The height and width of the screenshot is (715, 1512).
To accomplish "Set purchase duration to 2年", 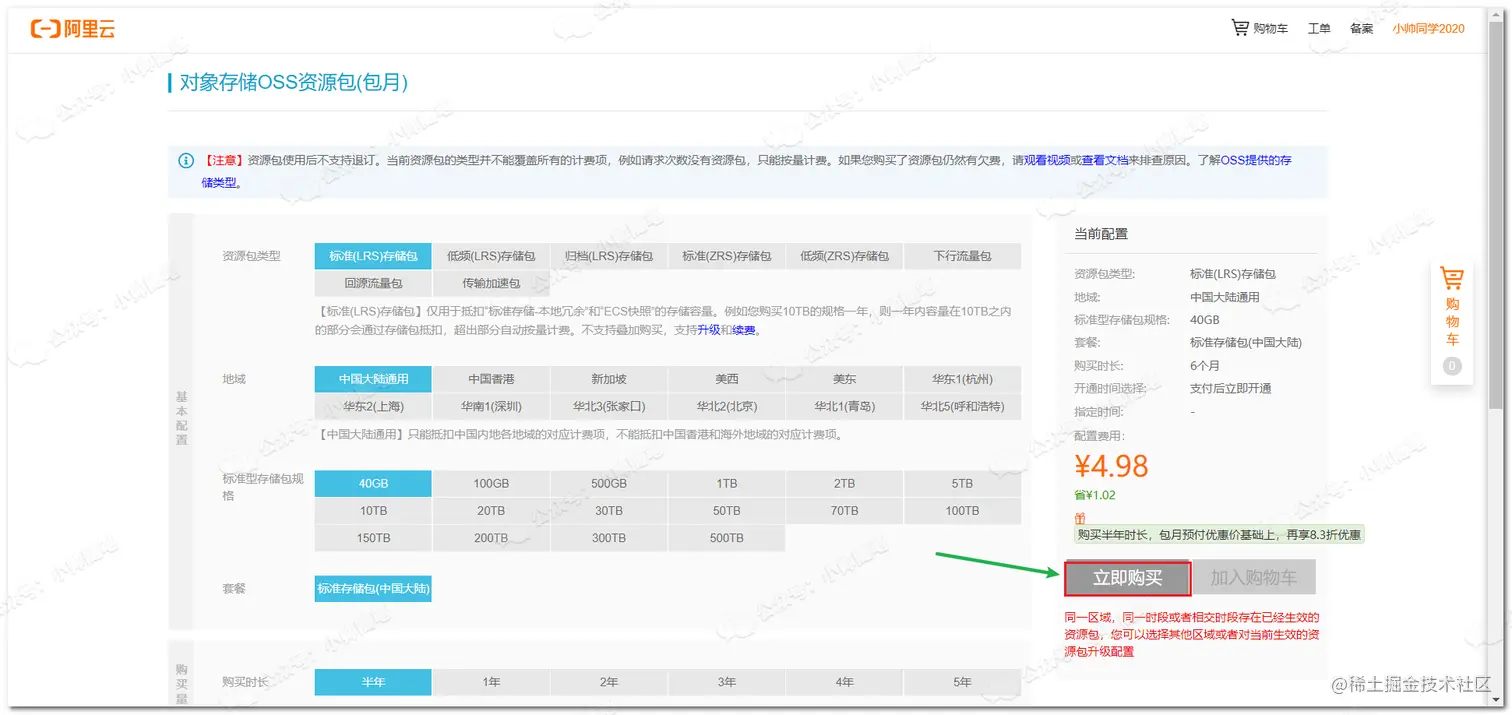I will click(609, 682).
